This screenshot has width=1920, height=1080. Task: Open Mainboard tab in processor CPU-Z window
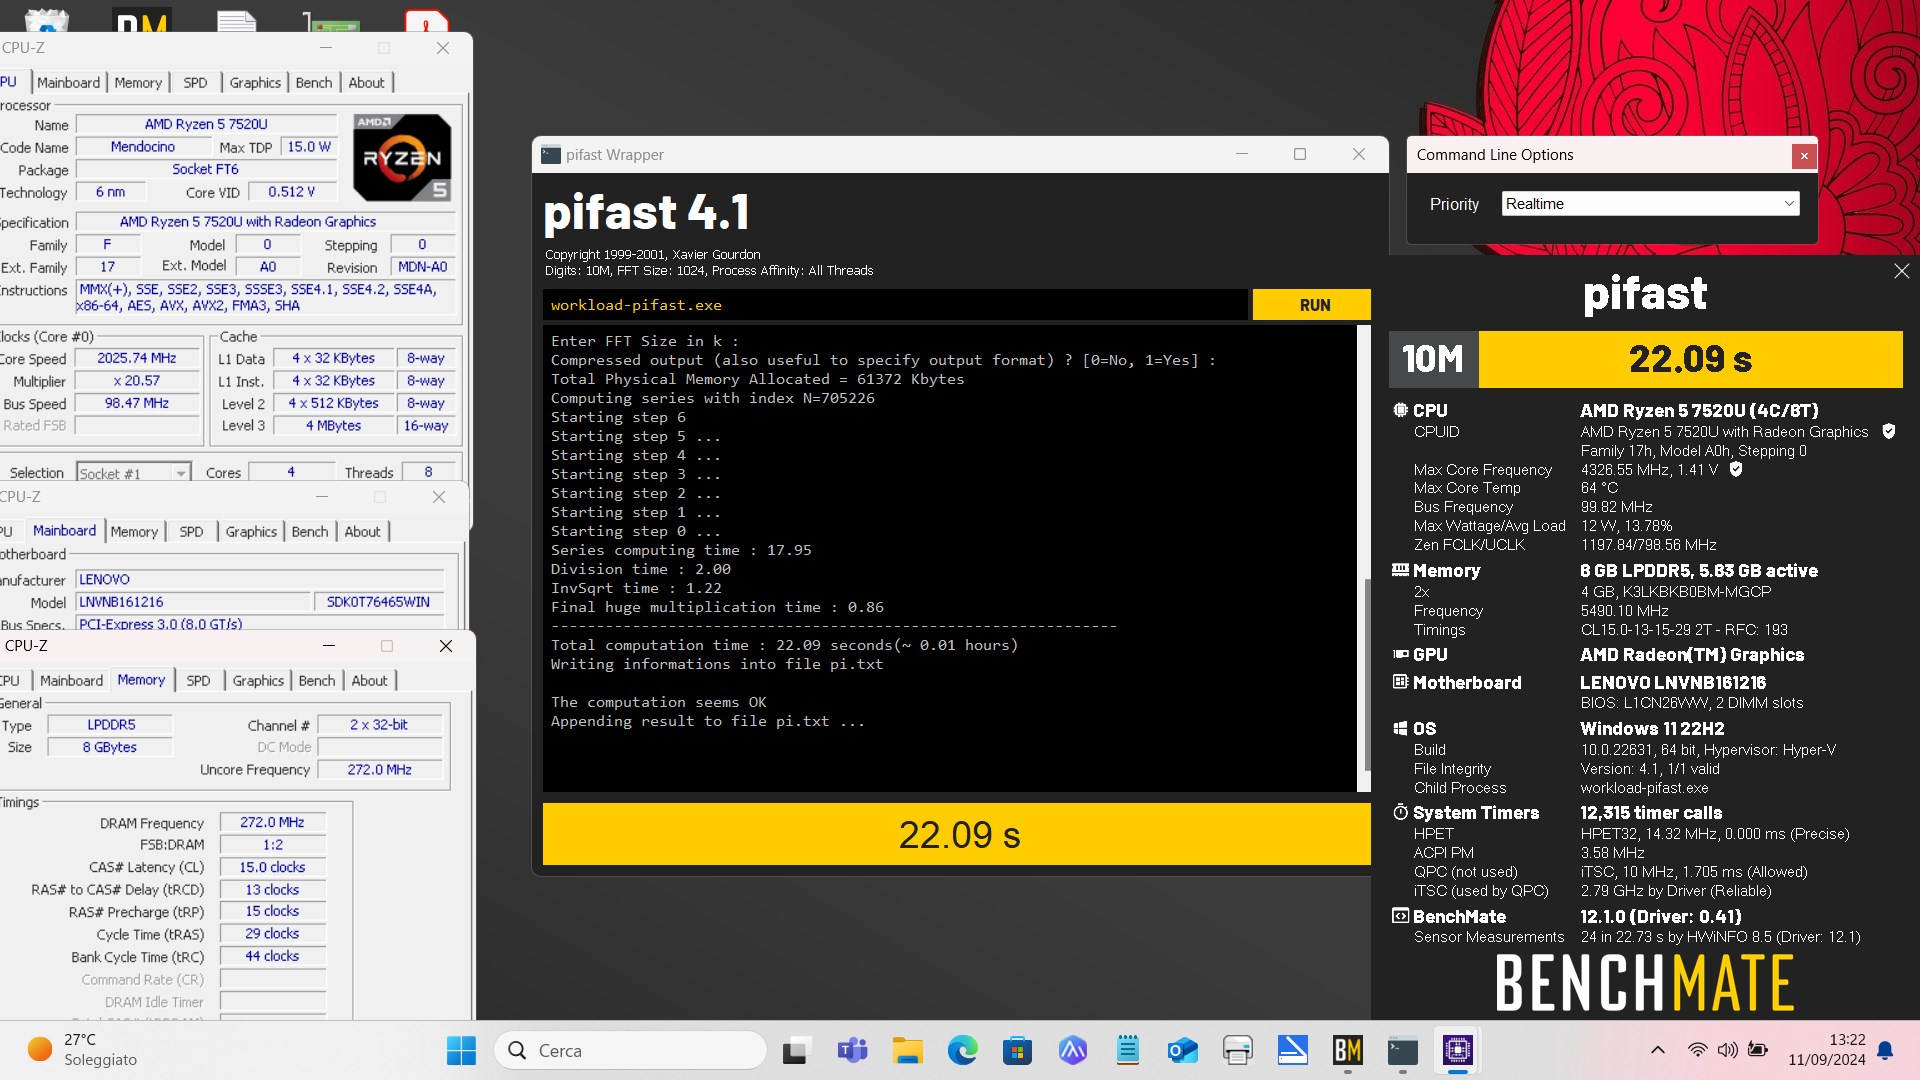click(x=68, y=83)
